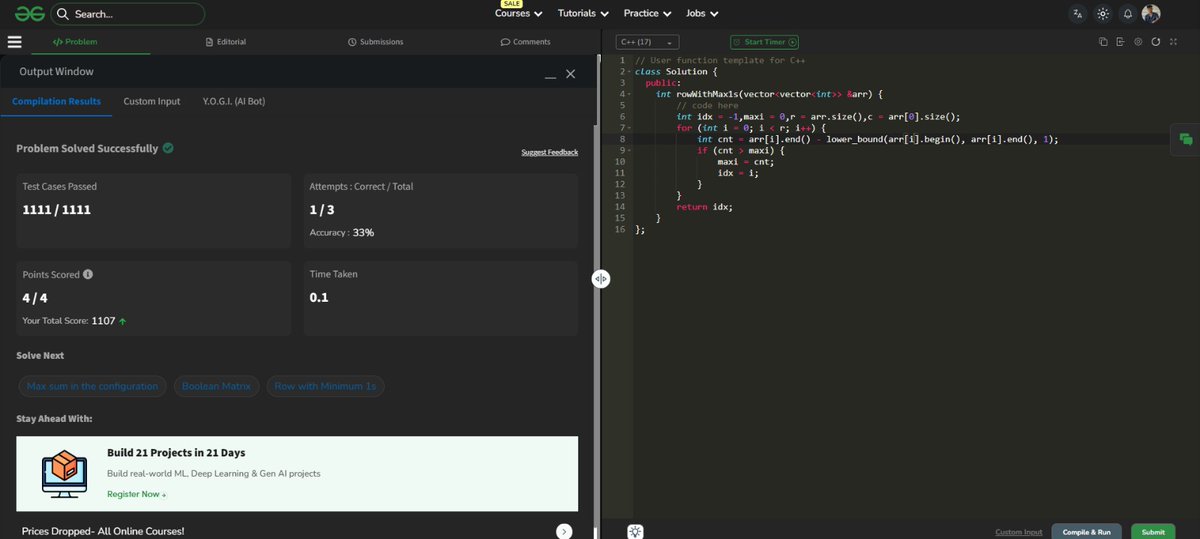Viewport: 1200px width, 539px height.
Task: Click 'class Solution {' code line
Action: [x=676, y=72]
